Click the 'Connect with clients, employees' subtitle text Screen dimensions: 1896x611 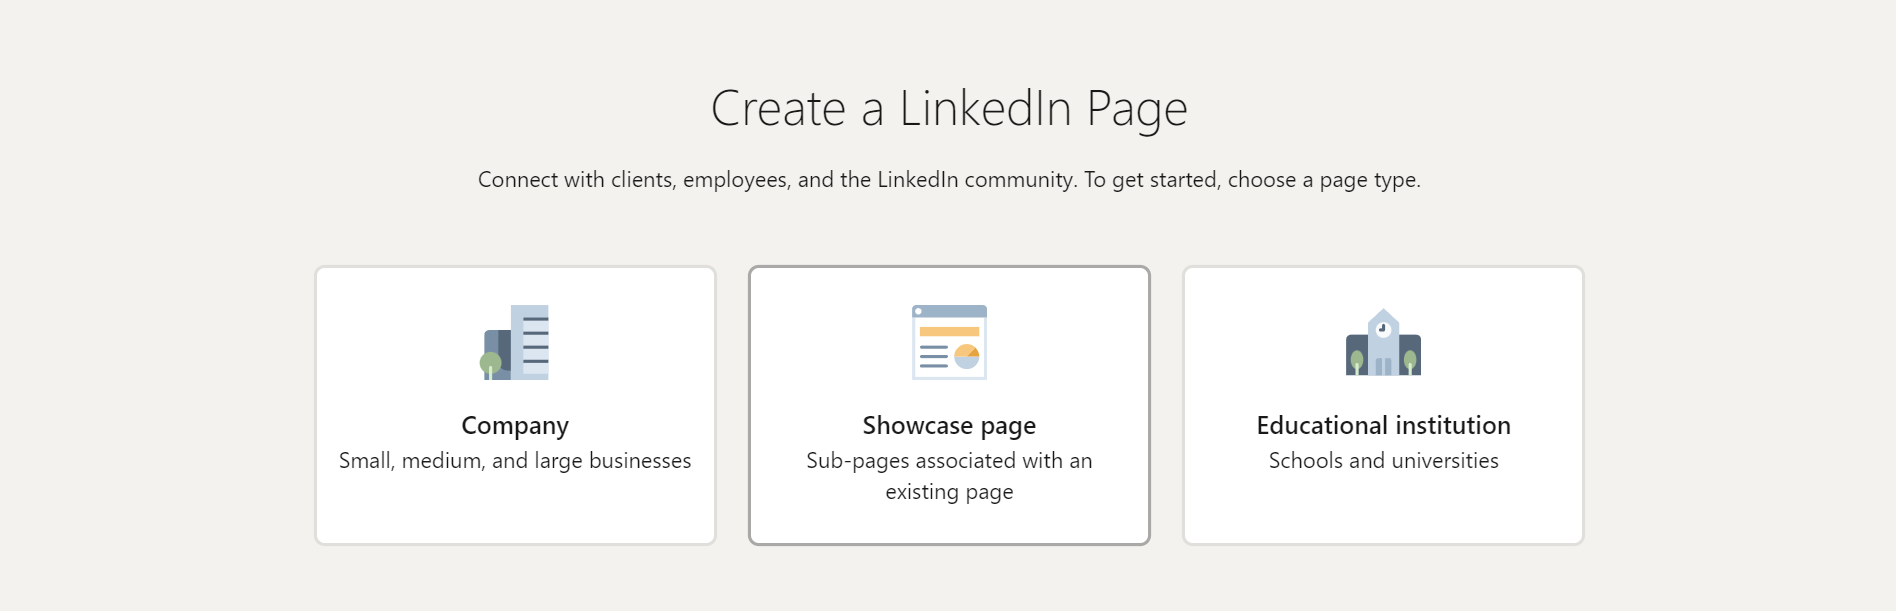point(949,180)
